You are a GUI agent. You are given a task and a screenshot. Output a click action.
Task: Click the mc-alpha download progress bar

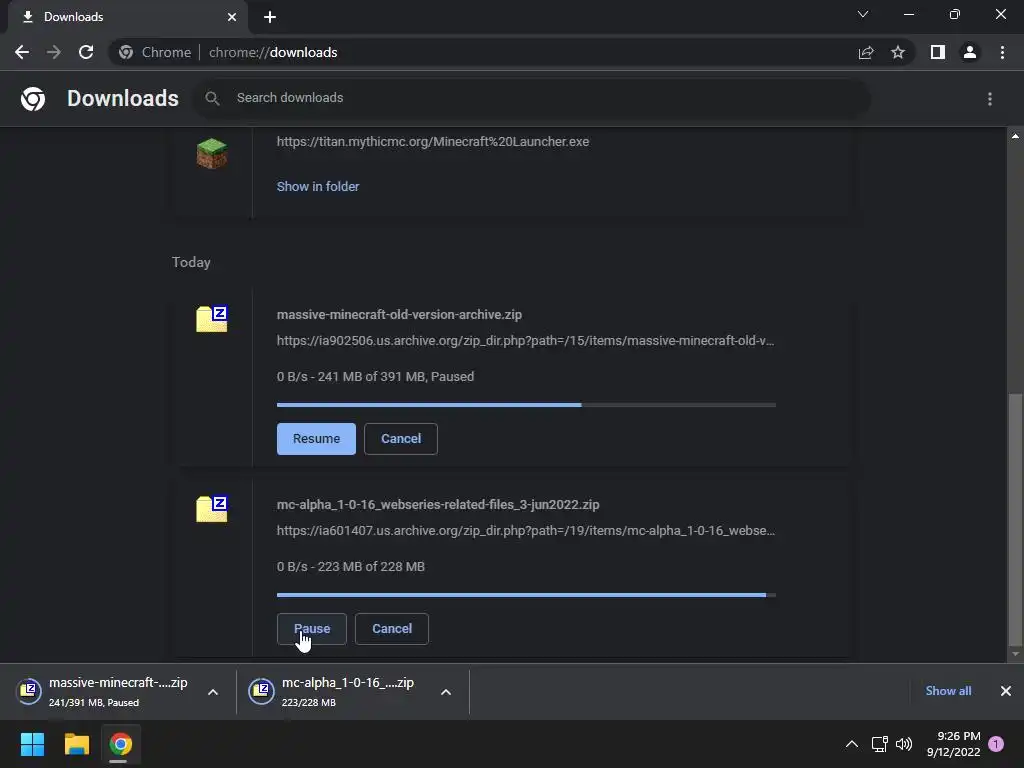pyautogui.click(x=526, y=595)
